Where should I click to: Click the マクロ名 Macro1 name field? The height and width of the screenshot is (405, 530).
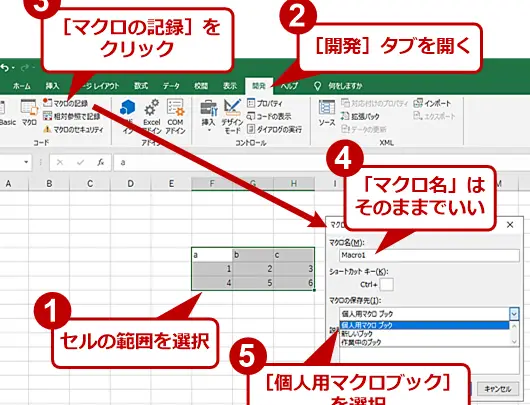coord(429,255)
